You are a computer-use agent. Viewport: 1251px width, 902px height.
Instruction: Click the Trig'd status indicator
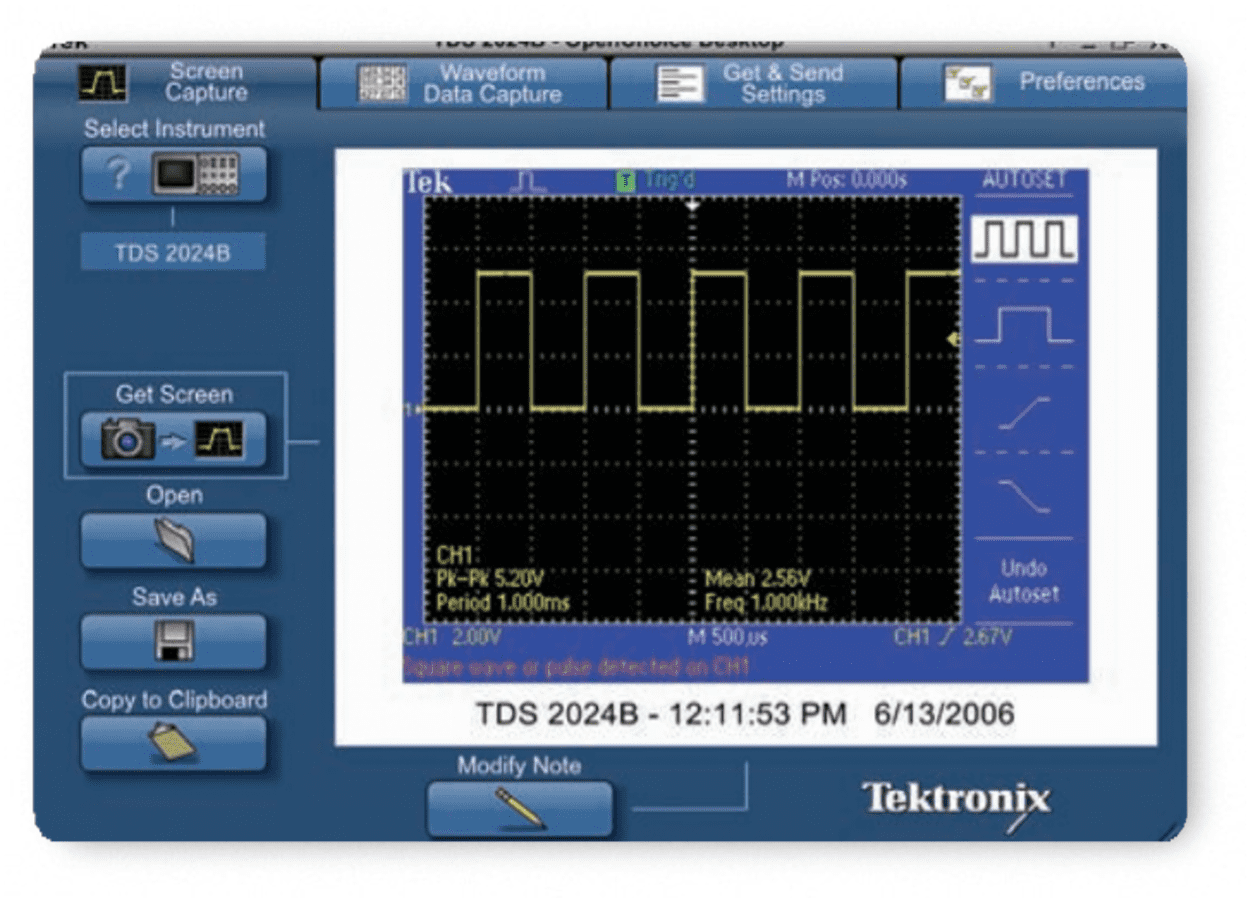(x=658, y=180)
